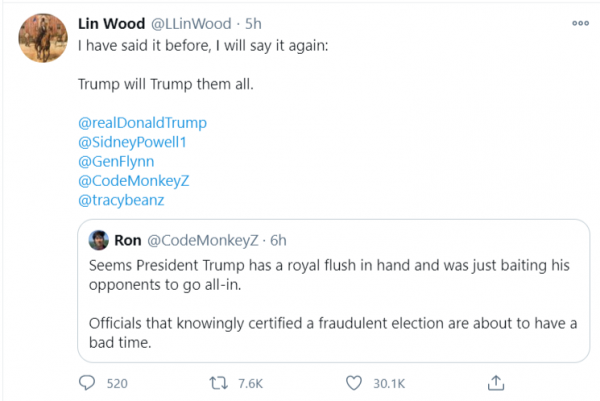The height and width of the screenshot is (401, 600).
Task: Click the Ron name in quoted tweet
Action: [x=128, y=240]
